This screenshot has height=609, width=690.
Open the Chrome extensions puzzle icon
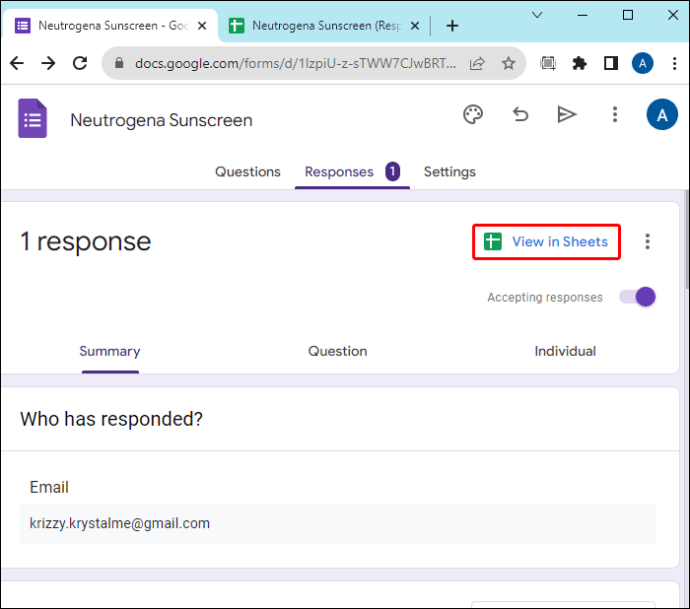click(579, 63)
